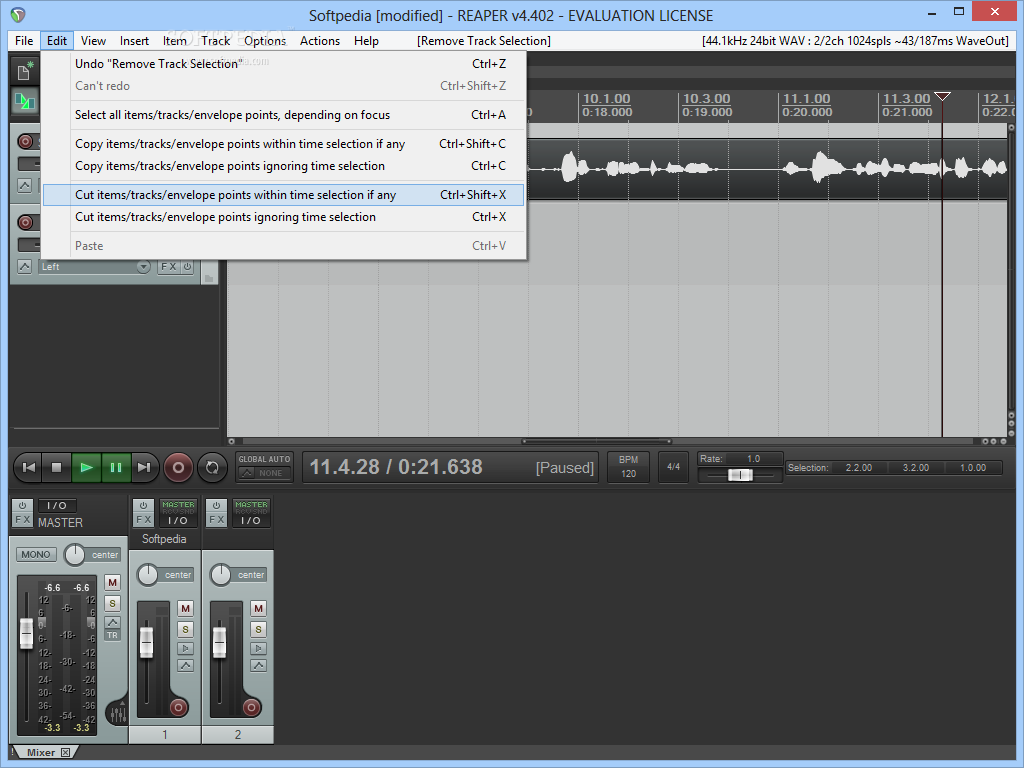Screen dimensions: 1024x768
Task: Open the View menu
Action: click(x=93, y=40)
